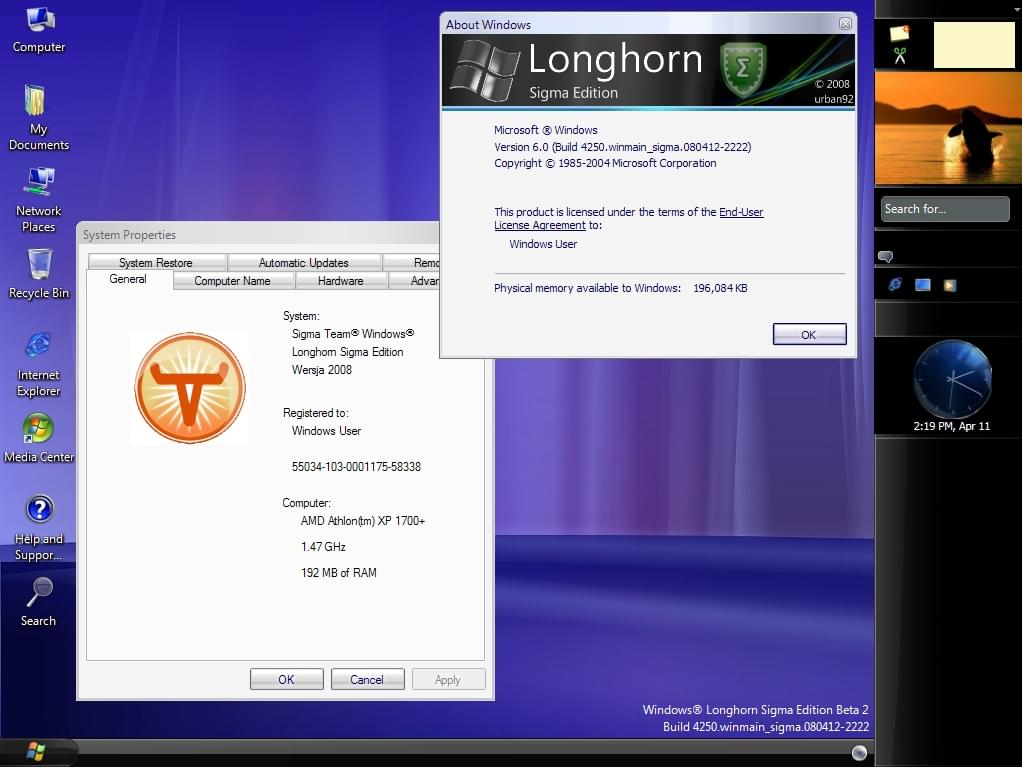Click the speech bubble icon in the sidebar

tap(885, 256)
